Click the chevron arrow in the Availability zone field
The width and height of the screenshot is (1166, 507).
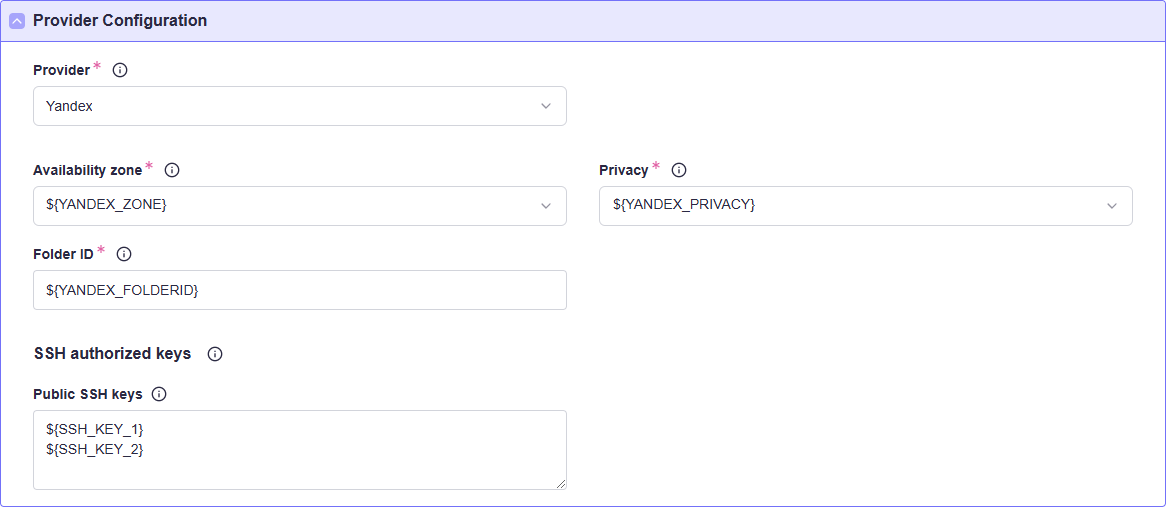(x=546, y=206)
